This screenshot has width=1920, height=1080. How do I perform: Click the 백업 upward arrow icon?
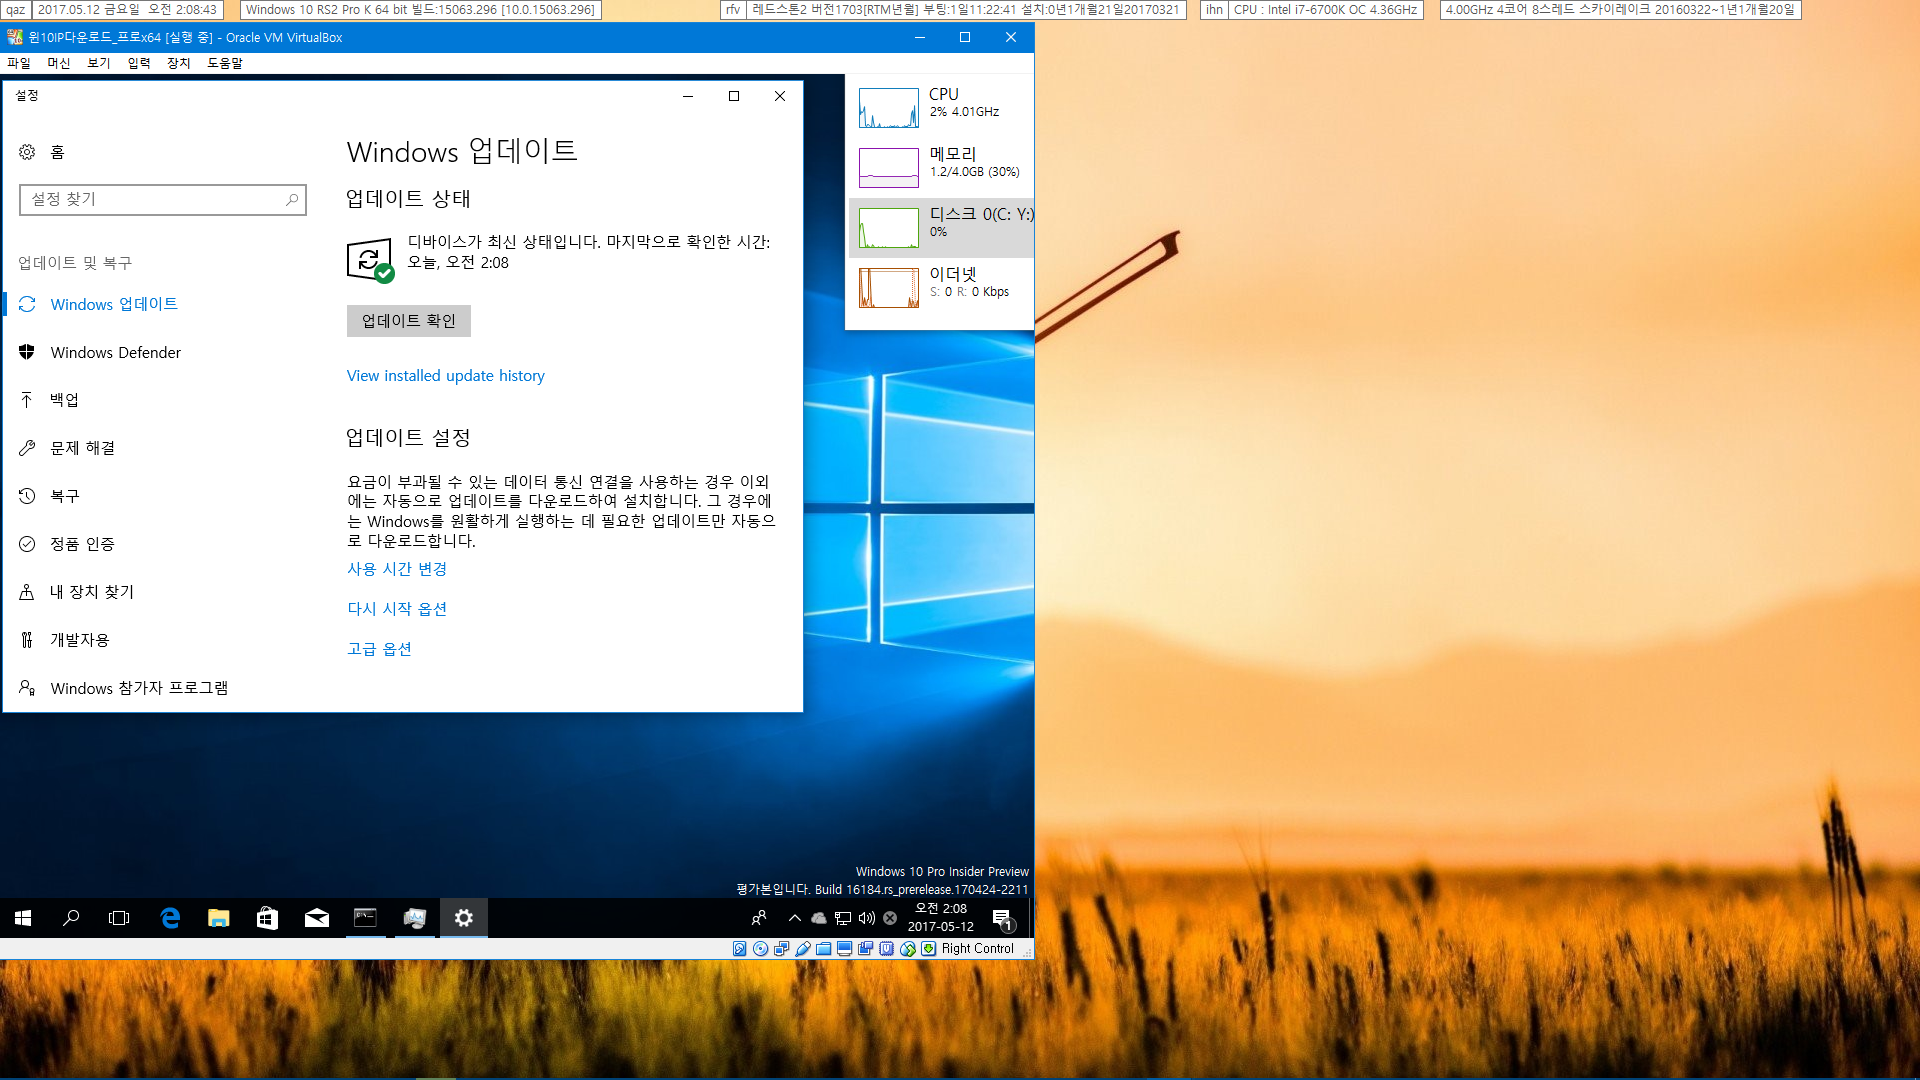tap(27, 400)
